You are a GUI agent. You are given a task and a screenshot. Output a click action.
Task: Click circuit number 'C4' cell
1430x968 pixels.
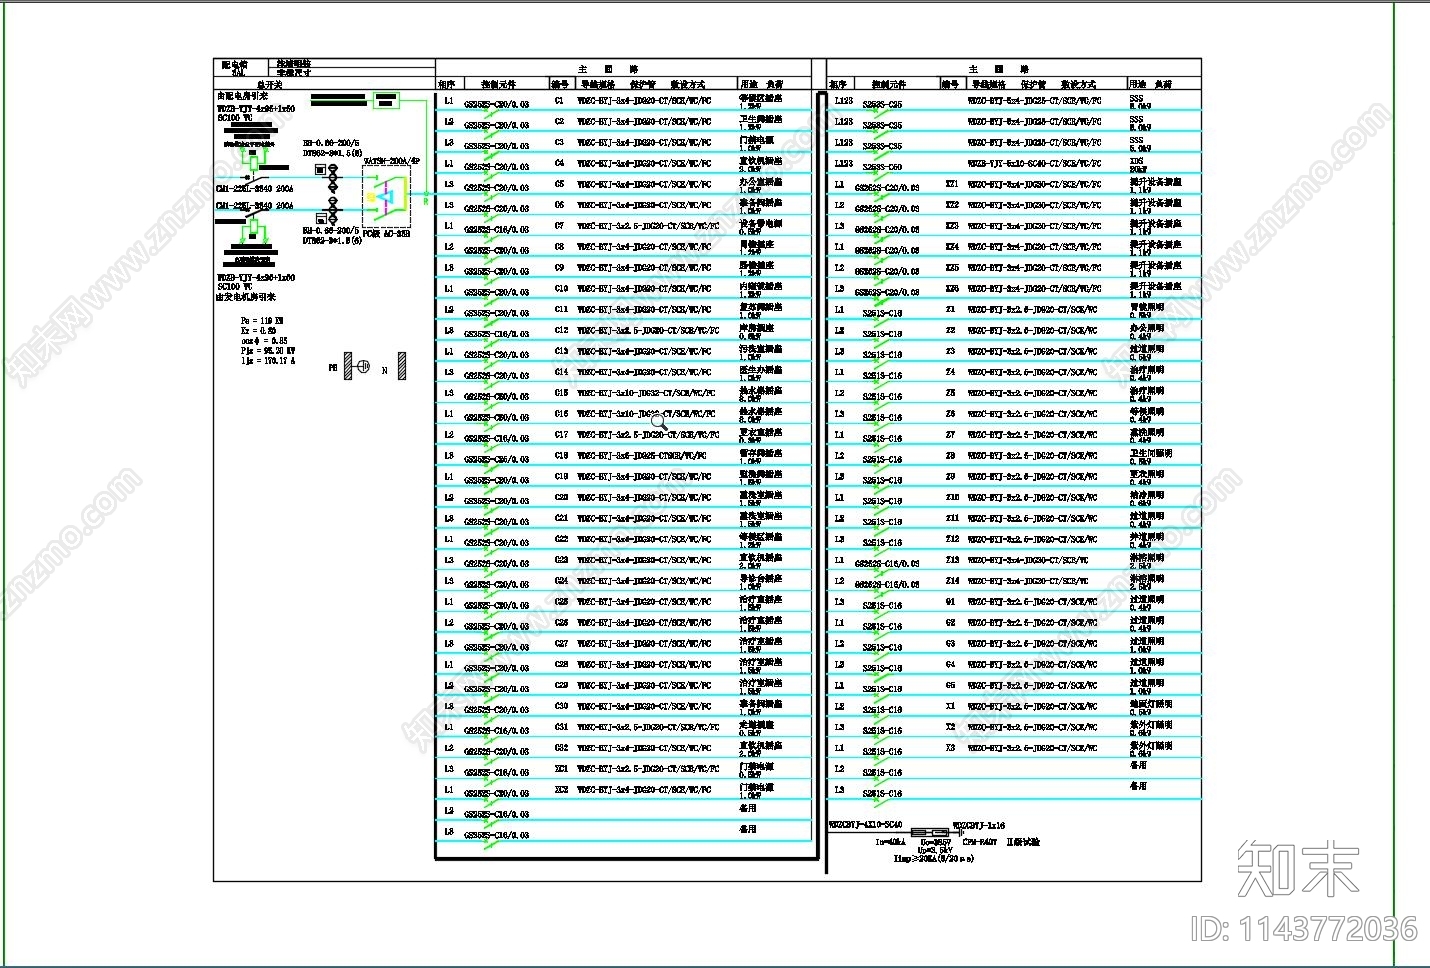(x=560, y=163)
